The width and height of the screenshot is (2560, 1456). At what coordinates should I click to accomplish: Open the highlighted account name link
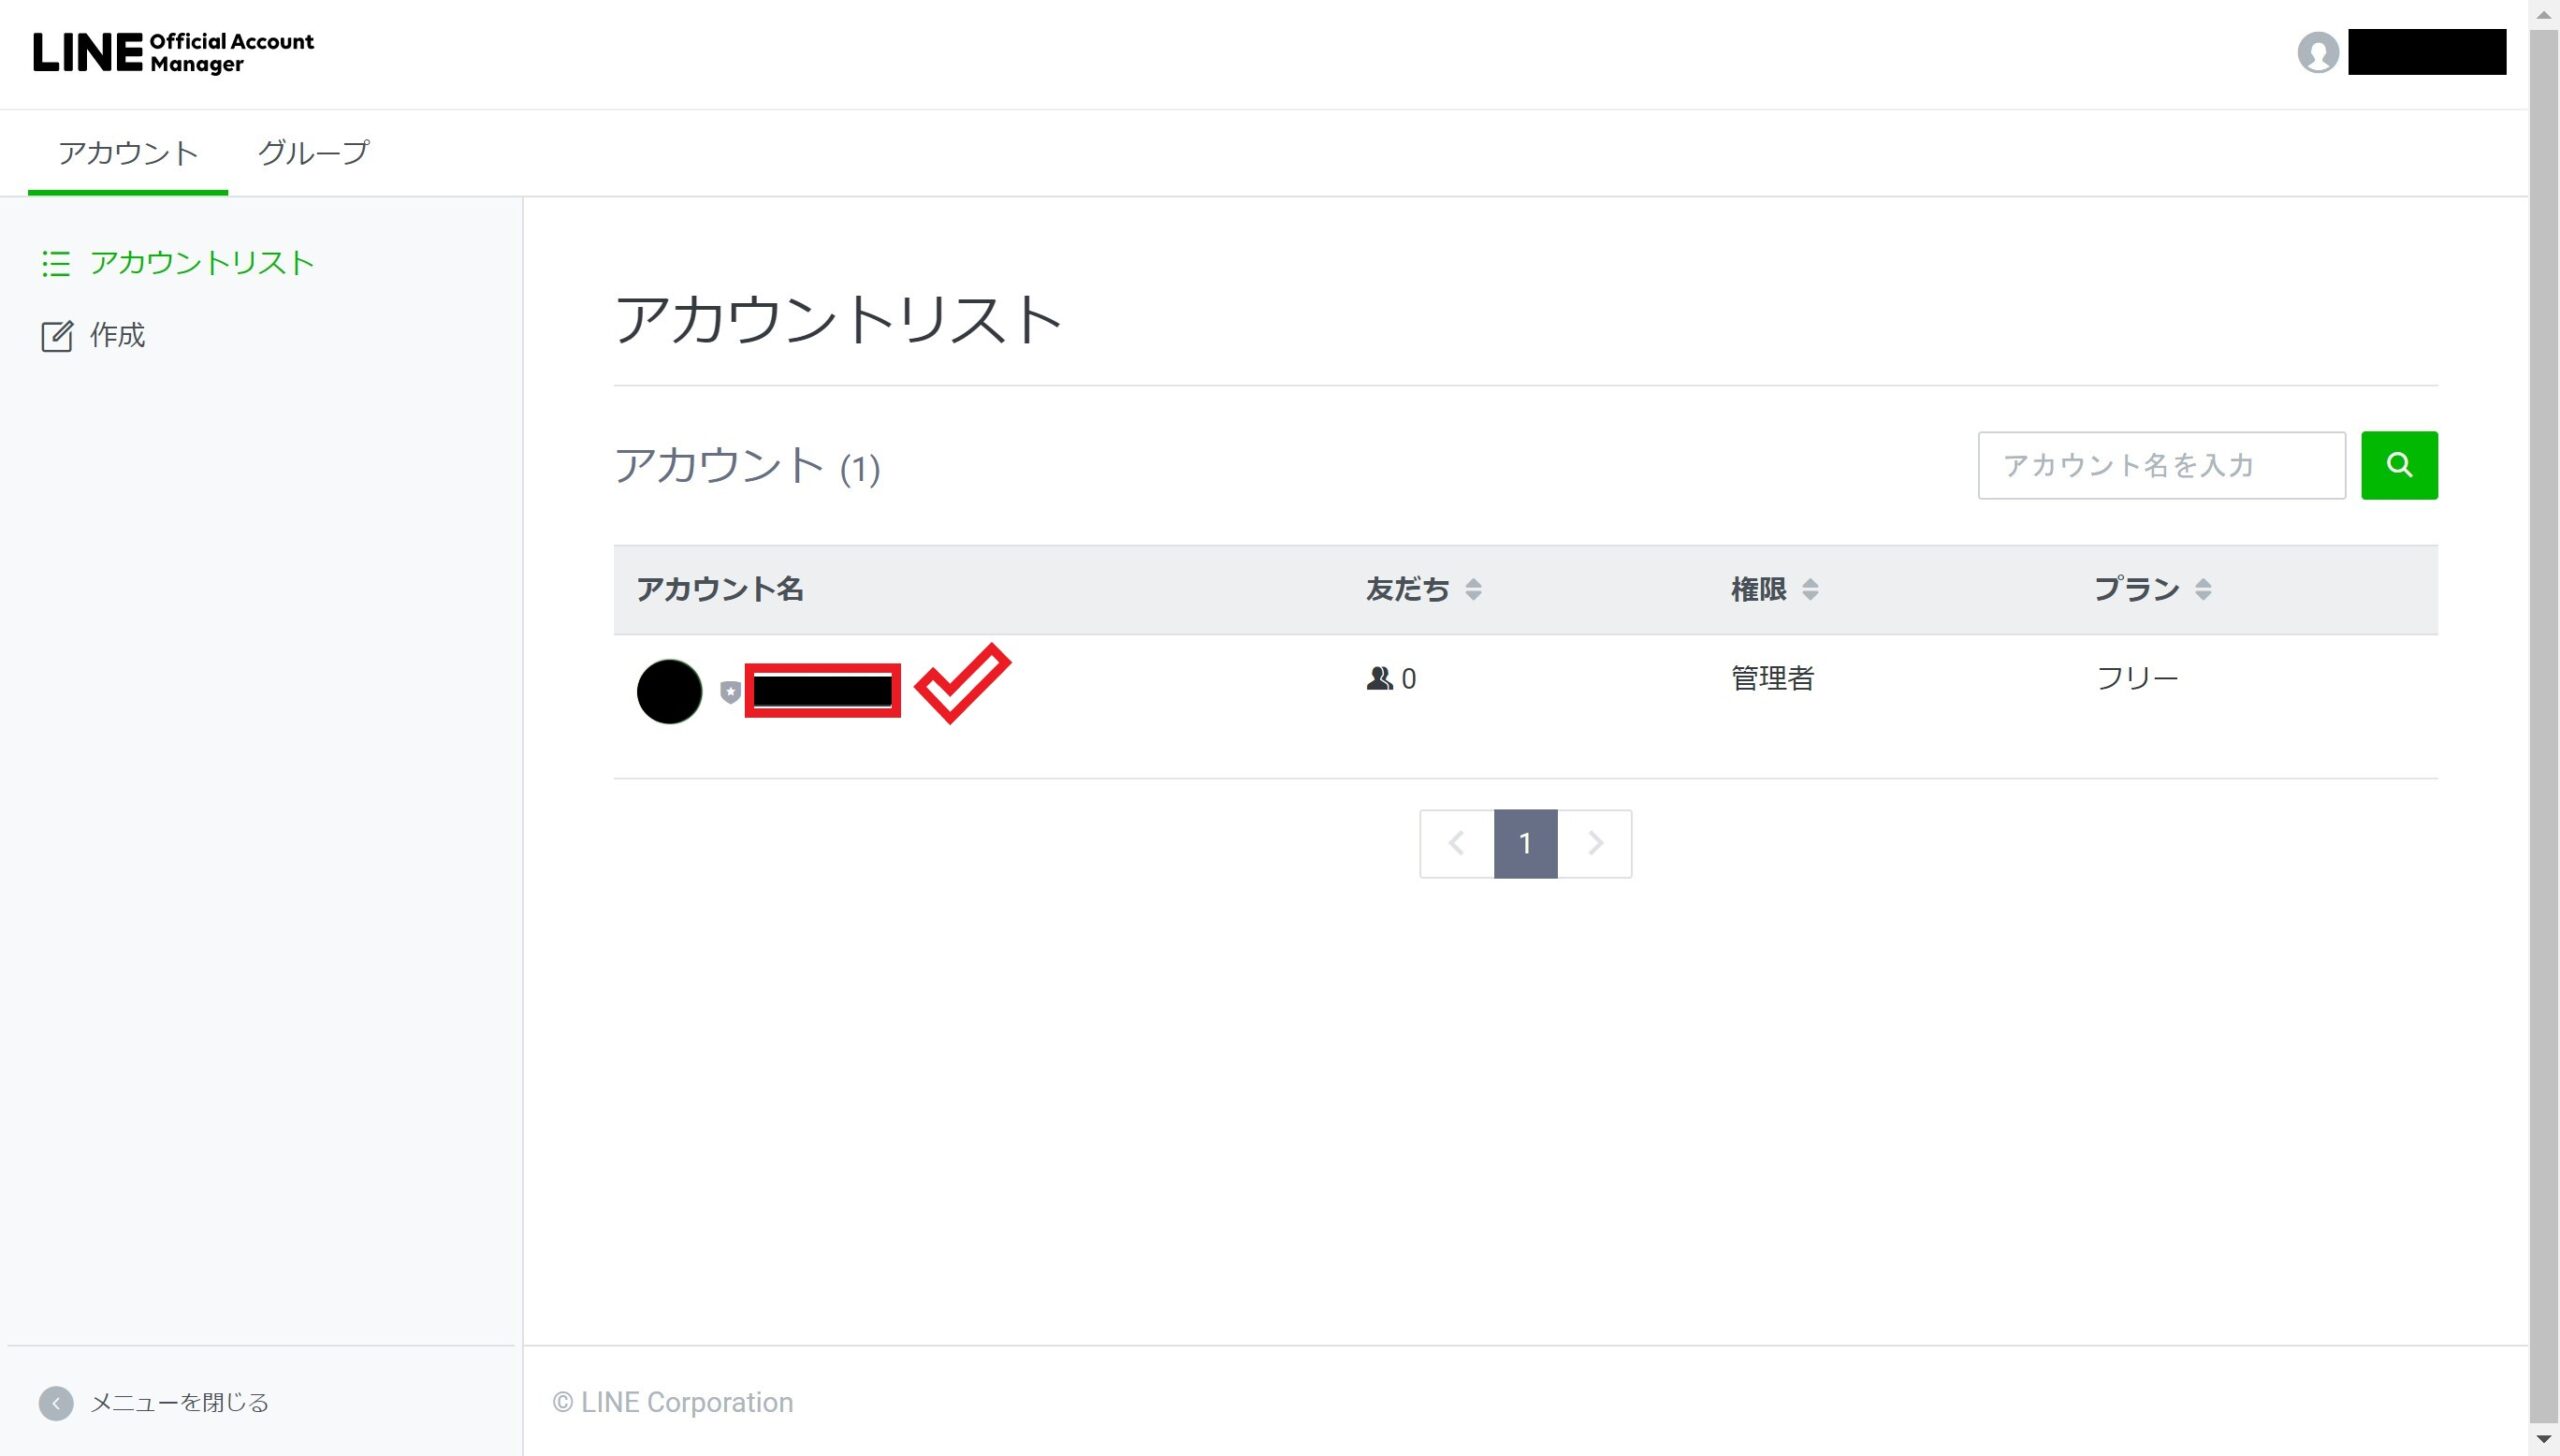coord(822,691)
